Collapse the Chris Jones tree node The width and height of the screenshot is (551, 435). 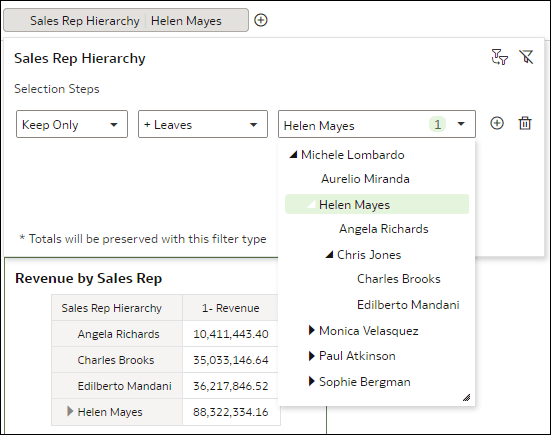point(329,254)
